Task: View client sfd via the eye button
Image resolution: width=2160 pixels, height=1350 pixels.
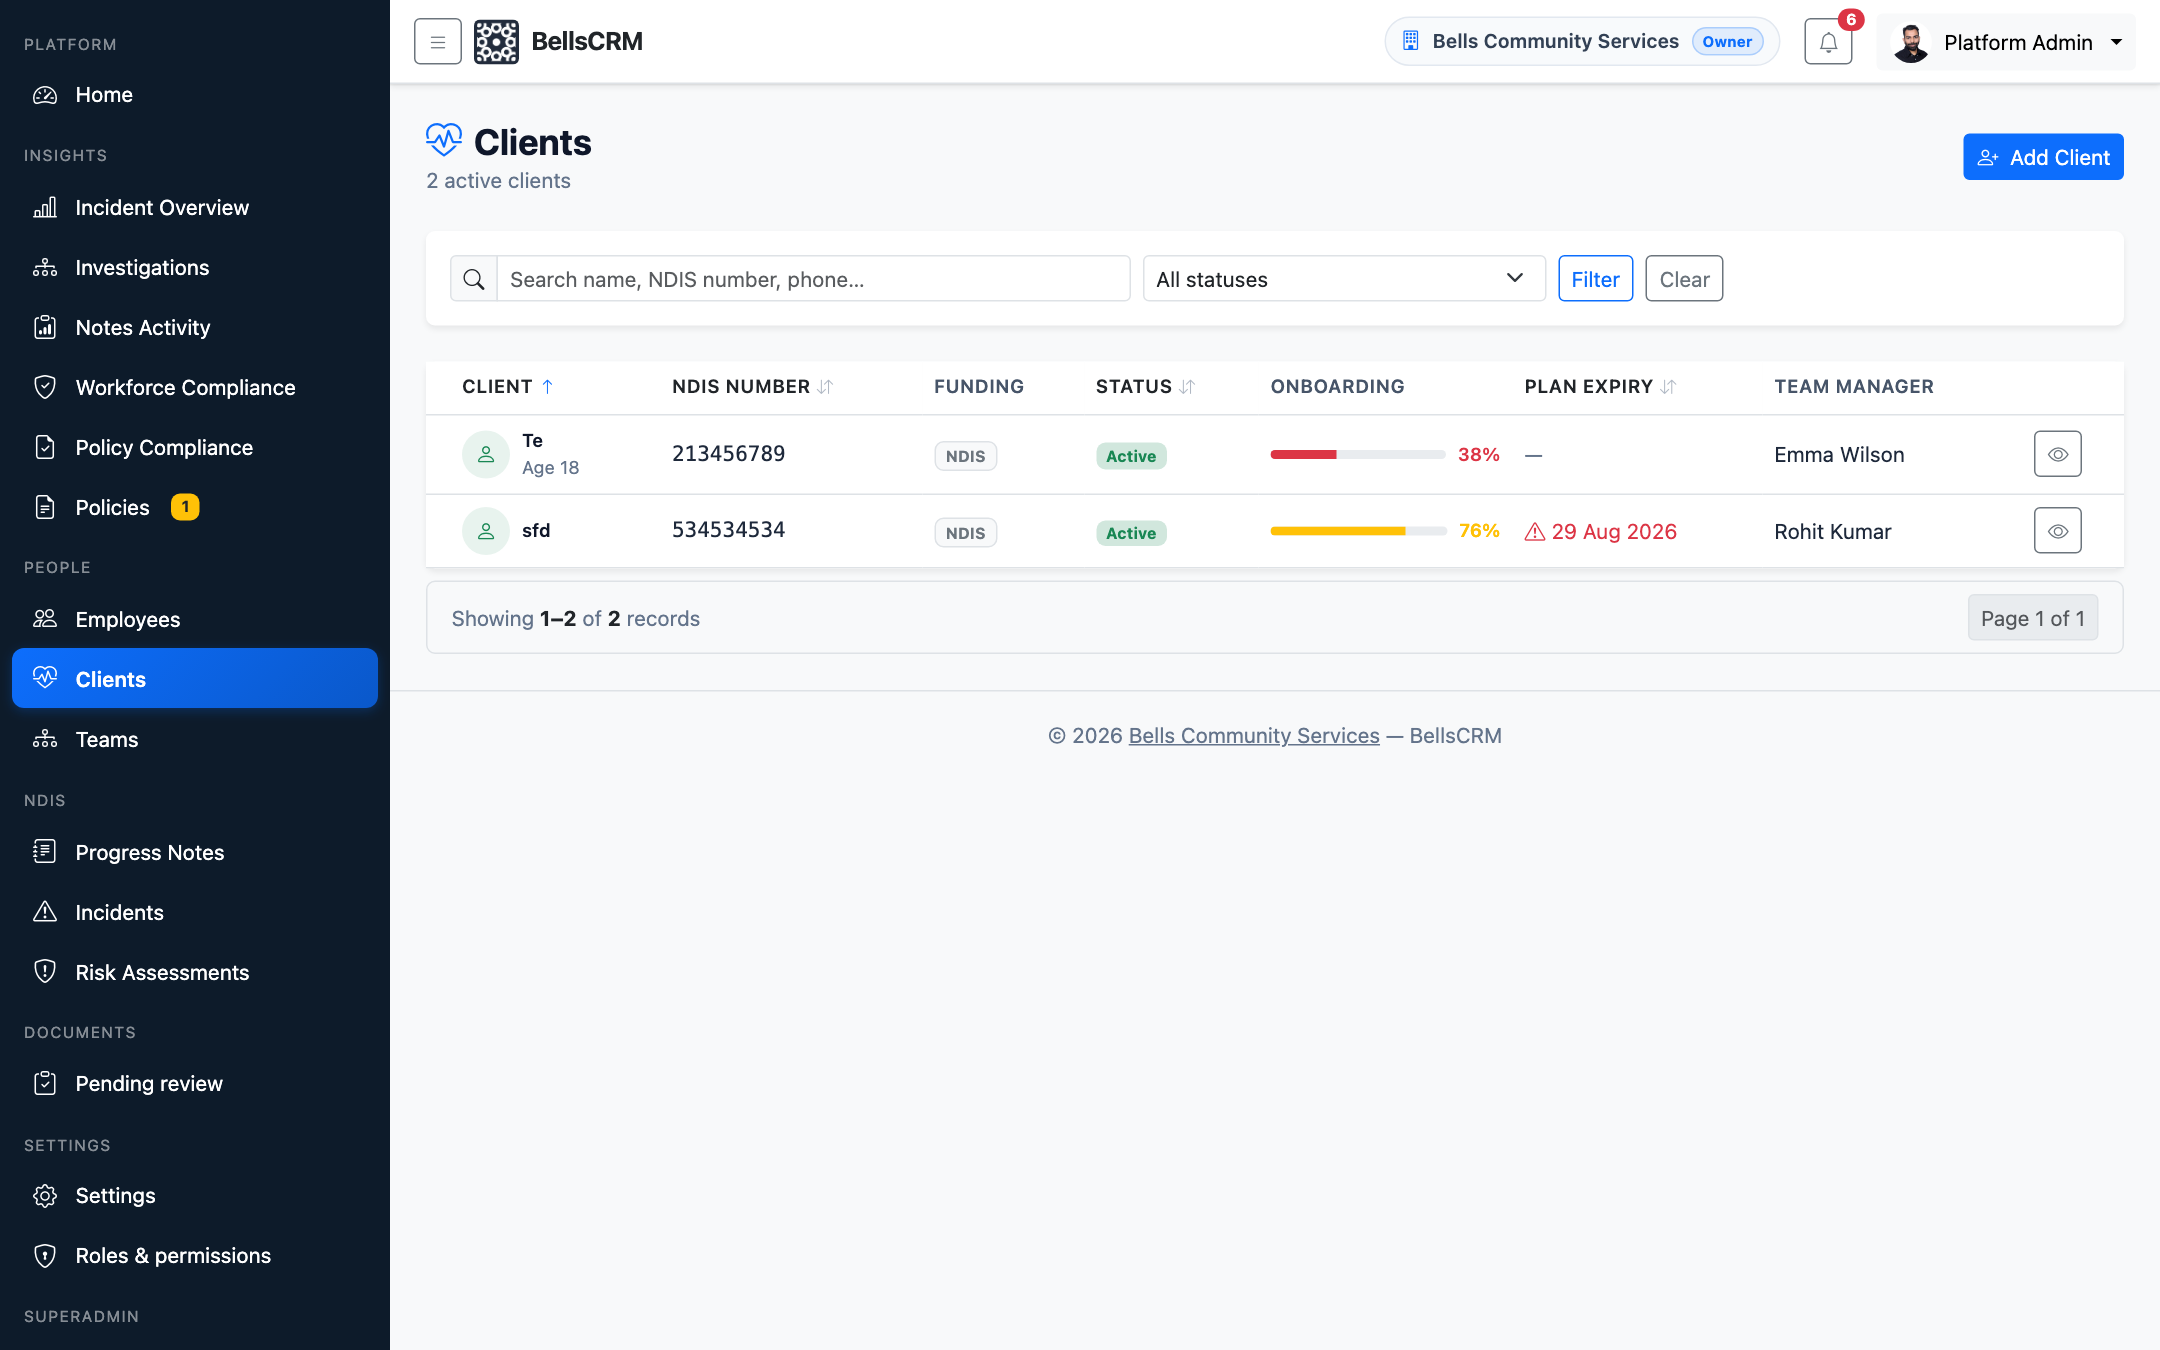Action: (x=2058, y=531)
